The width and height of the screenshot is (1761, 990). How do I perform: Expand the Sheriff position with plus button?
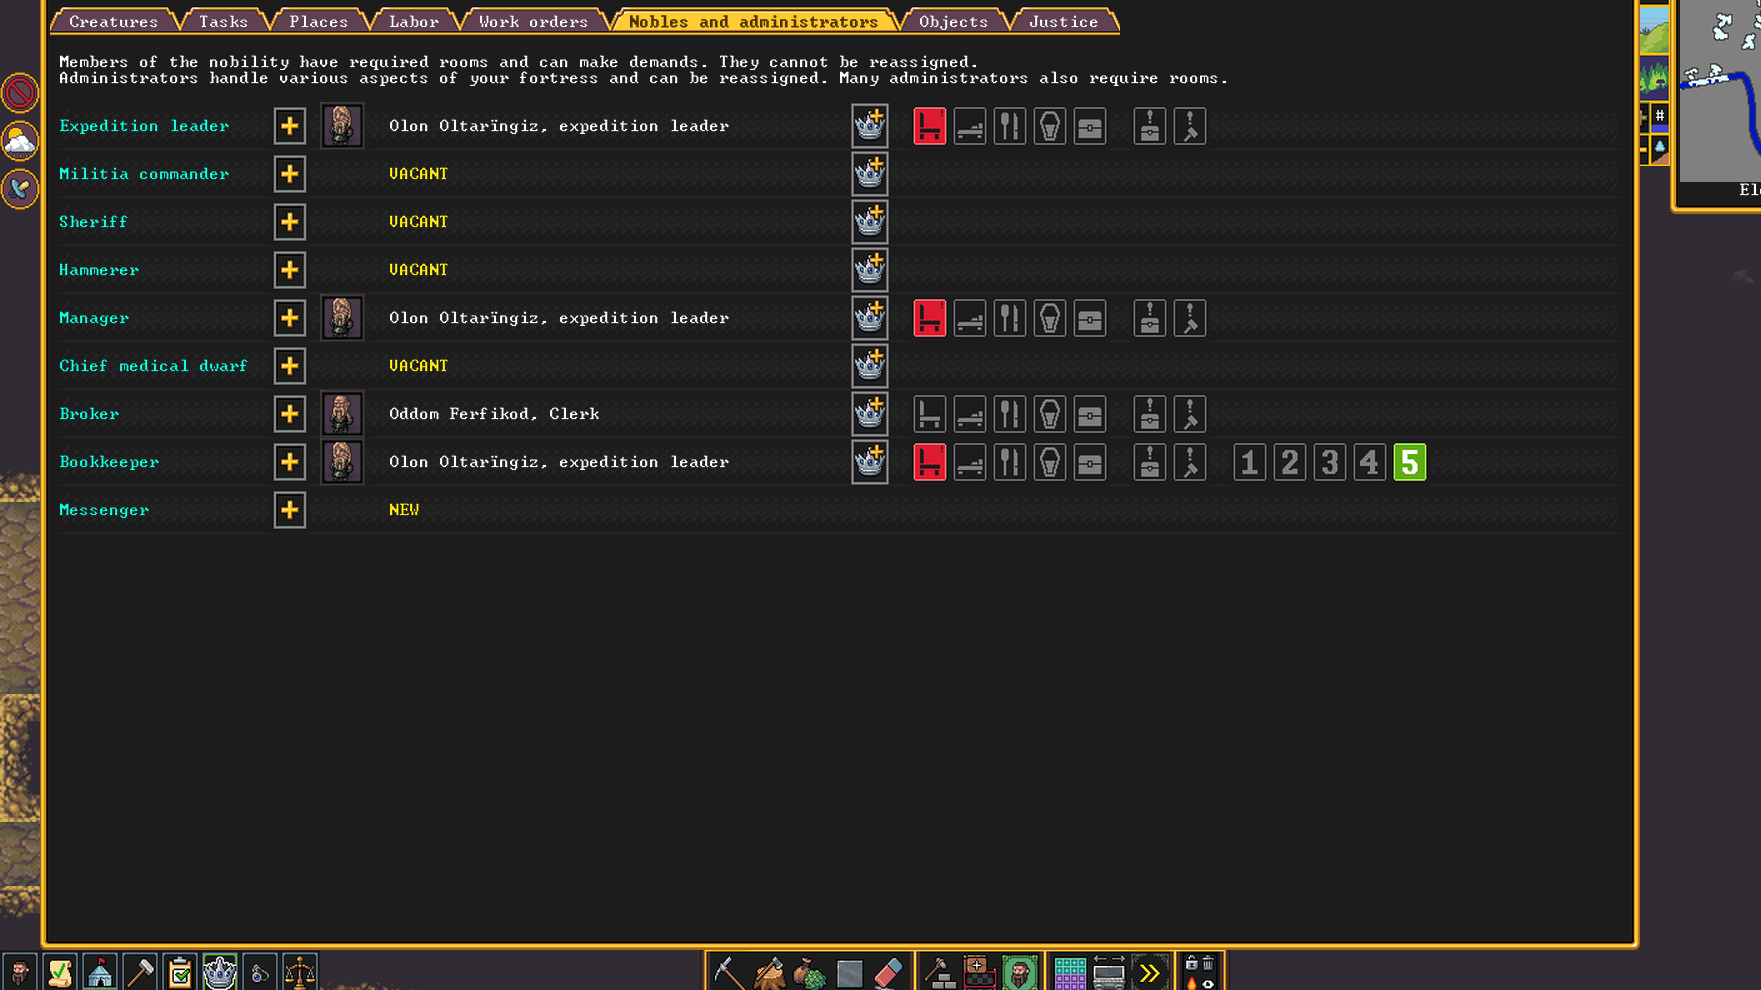pos(289,222)
